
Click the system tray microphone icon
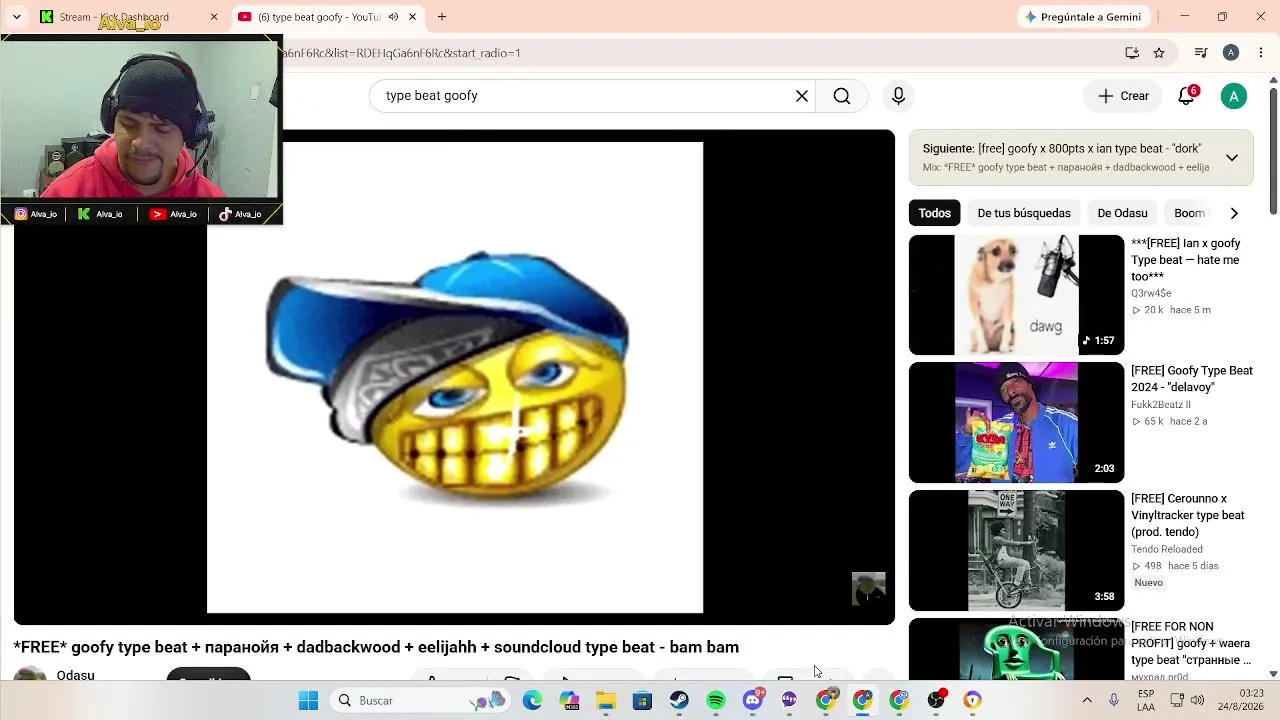(1114, 701)
